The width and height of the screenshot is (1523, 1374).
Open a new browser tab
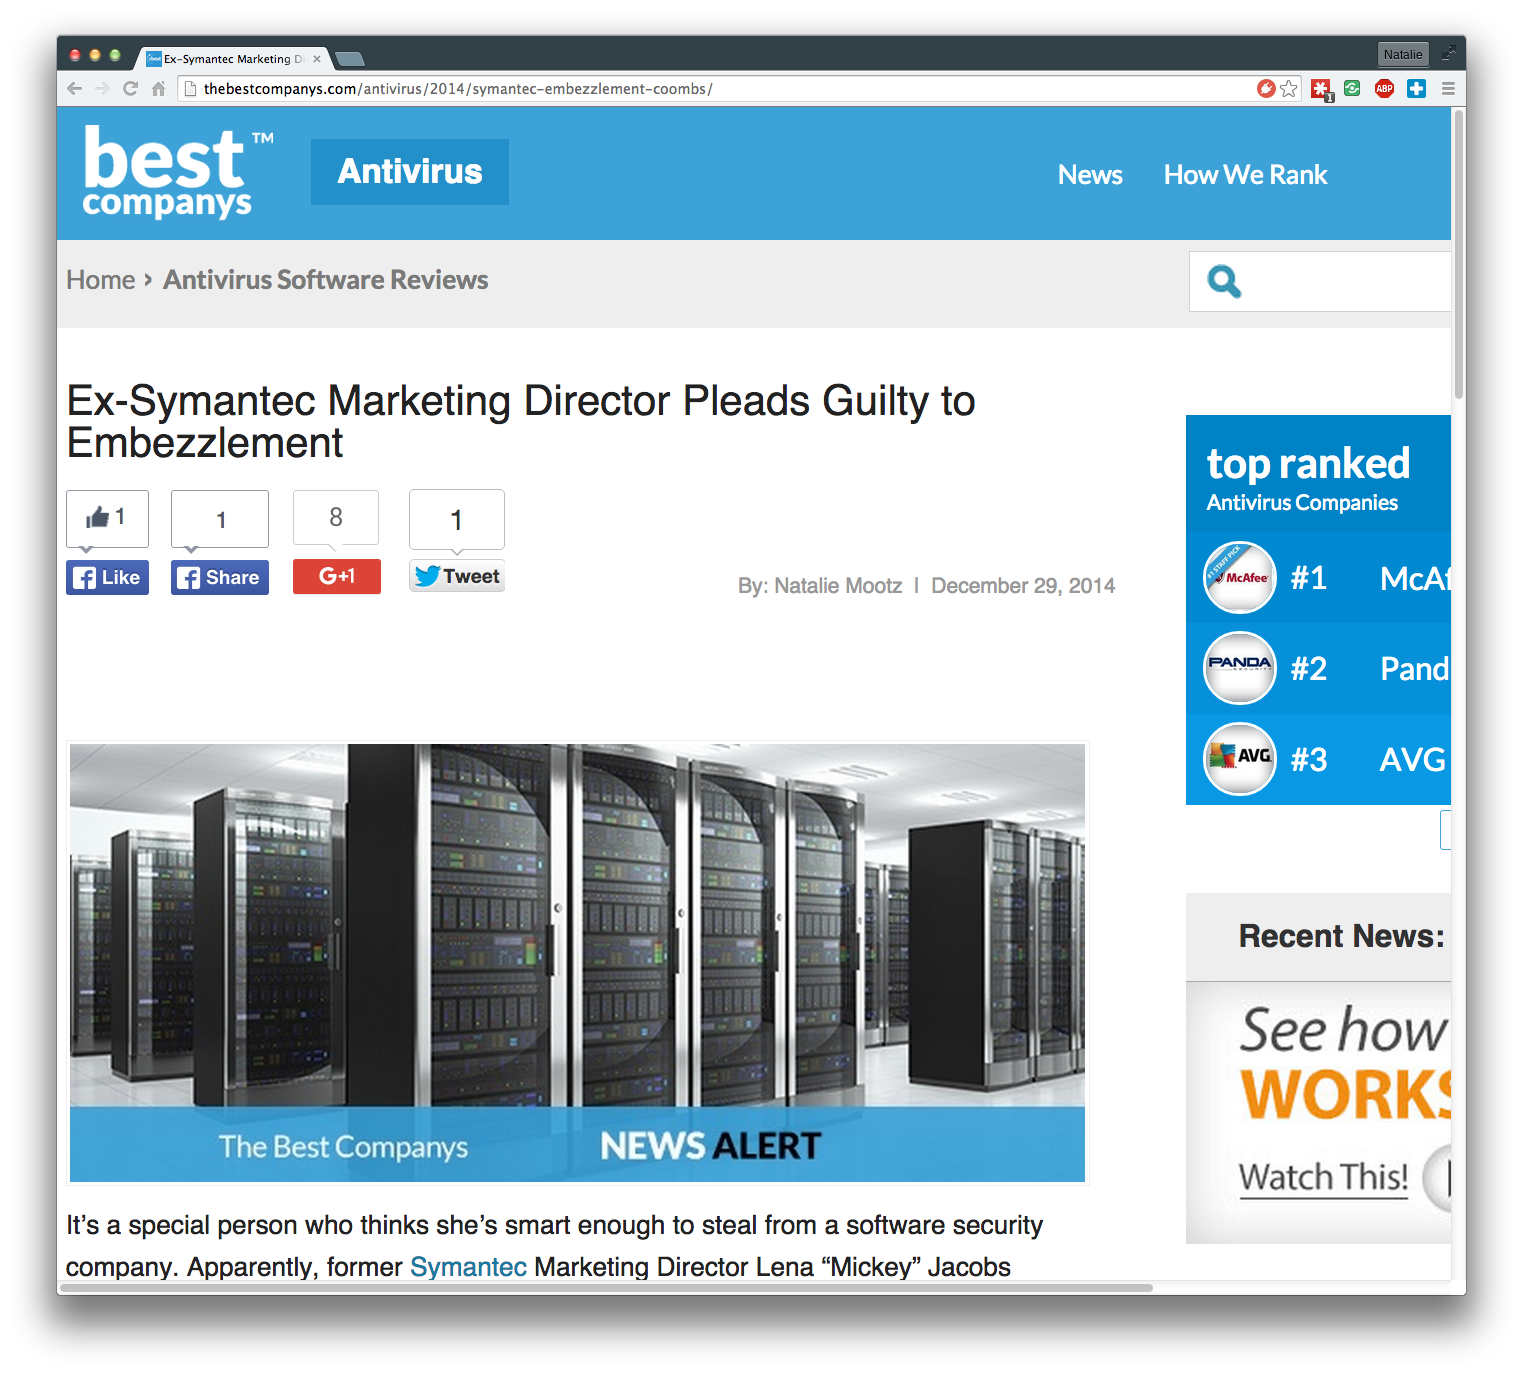tap(349, 59)
